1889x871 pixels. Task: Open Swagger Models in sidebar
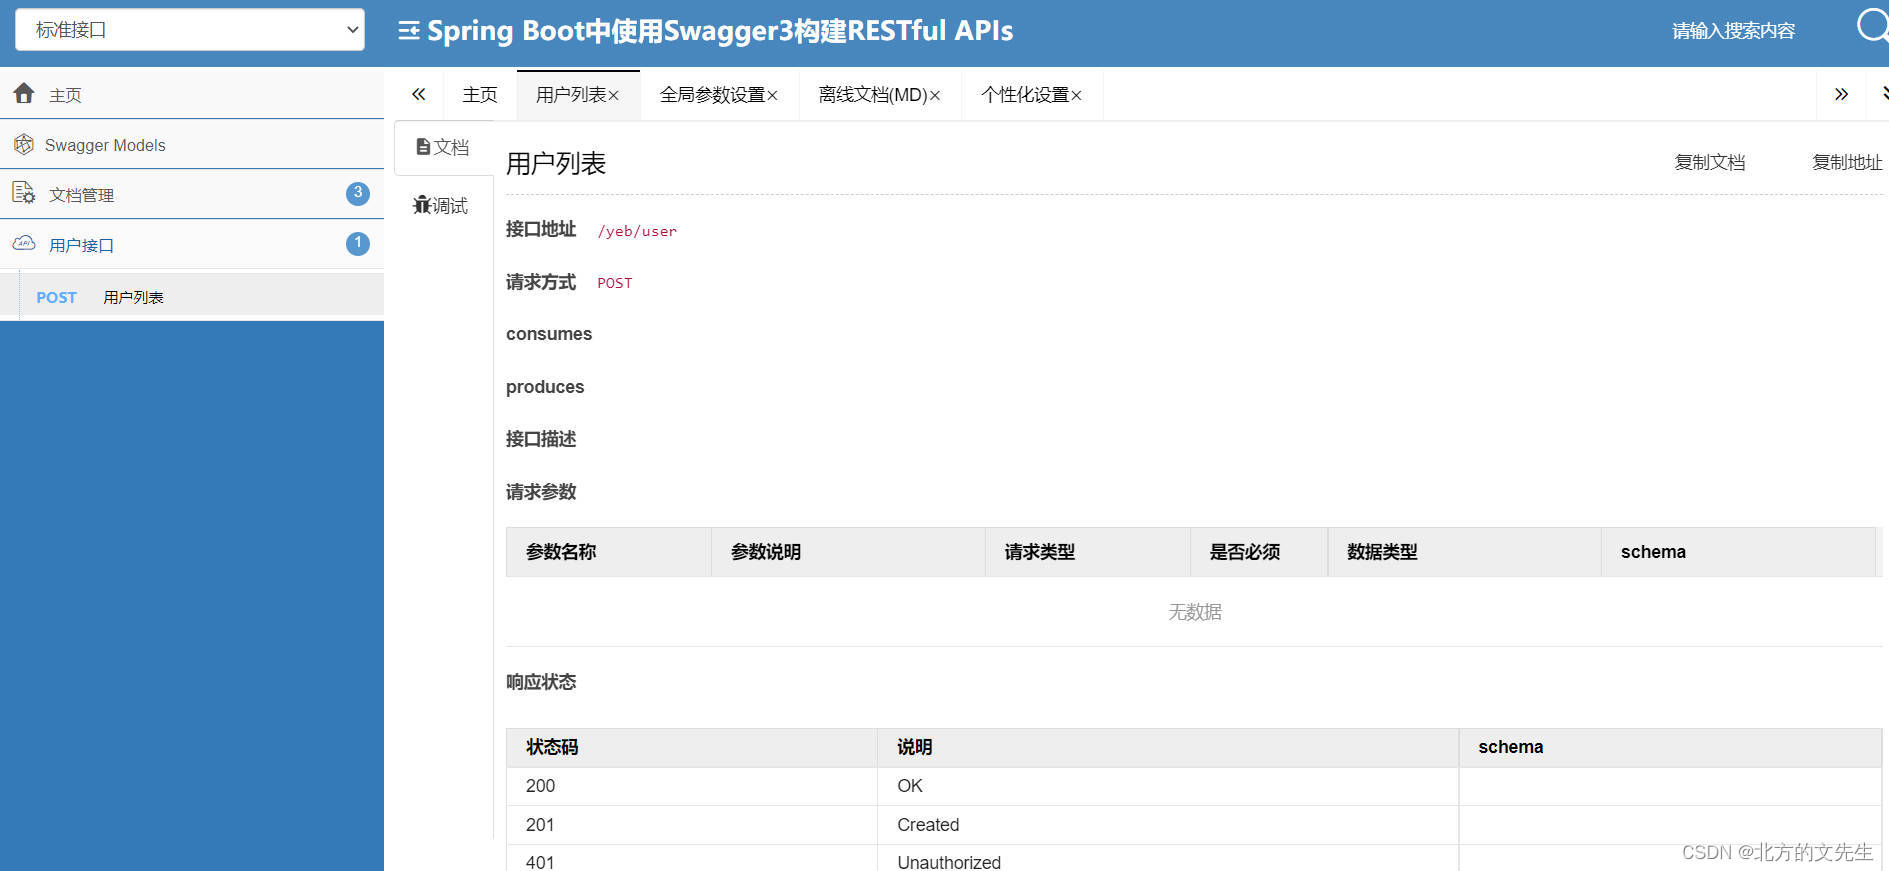tap(192, 145)
